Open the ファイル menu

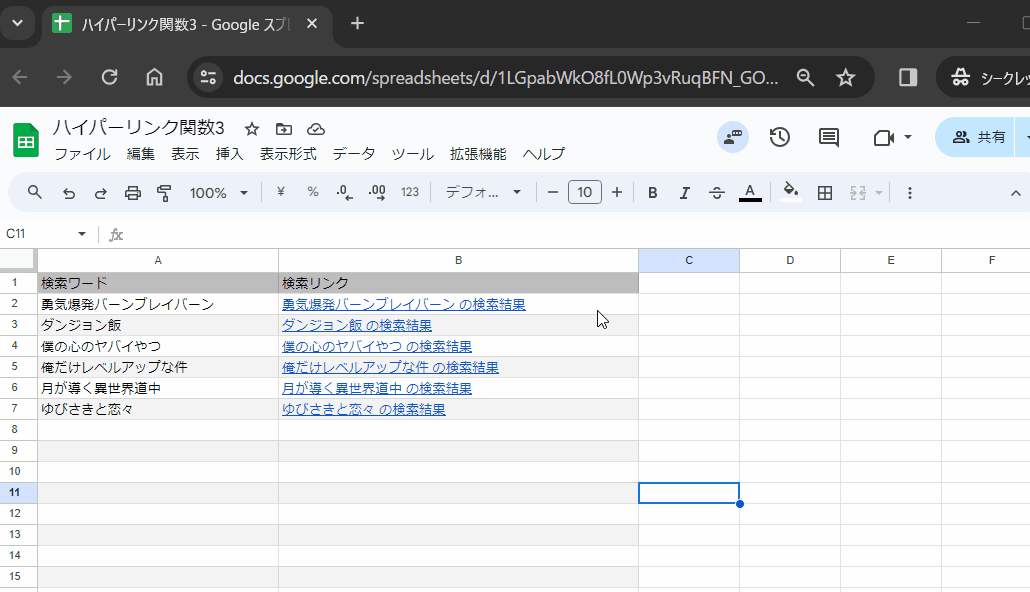[x=82, y=154]
